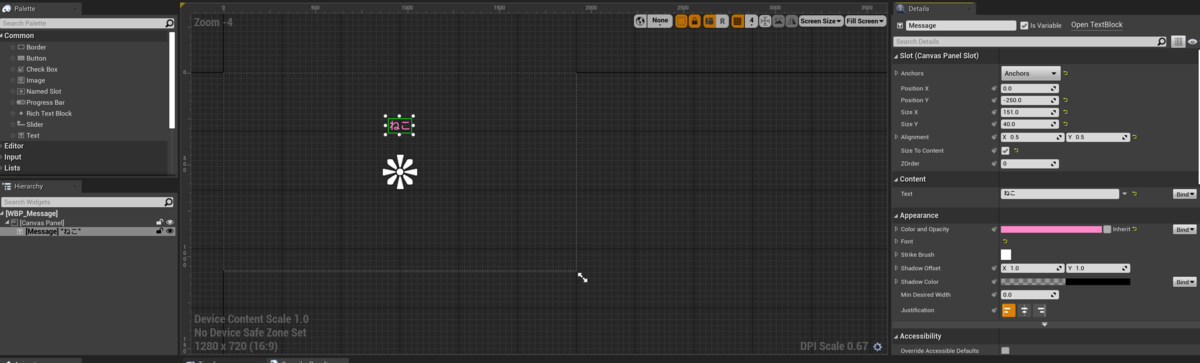
Task: Toggle the dashed widget outlines button
Action: [681, 20]
